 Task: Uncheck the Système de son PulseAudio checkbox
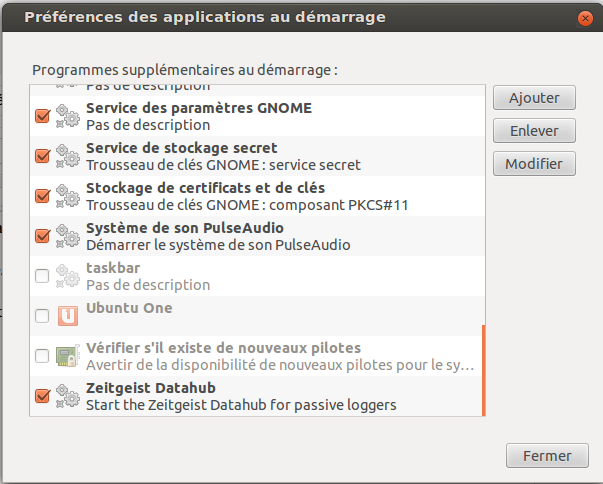point(42,236)
